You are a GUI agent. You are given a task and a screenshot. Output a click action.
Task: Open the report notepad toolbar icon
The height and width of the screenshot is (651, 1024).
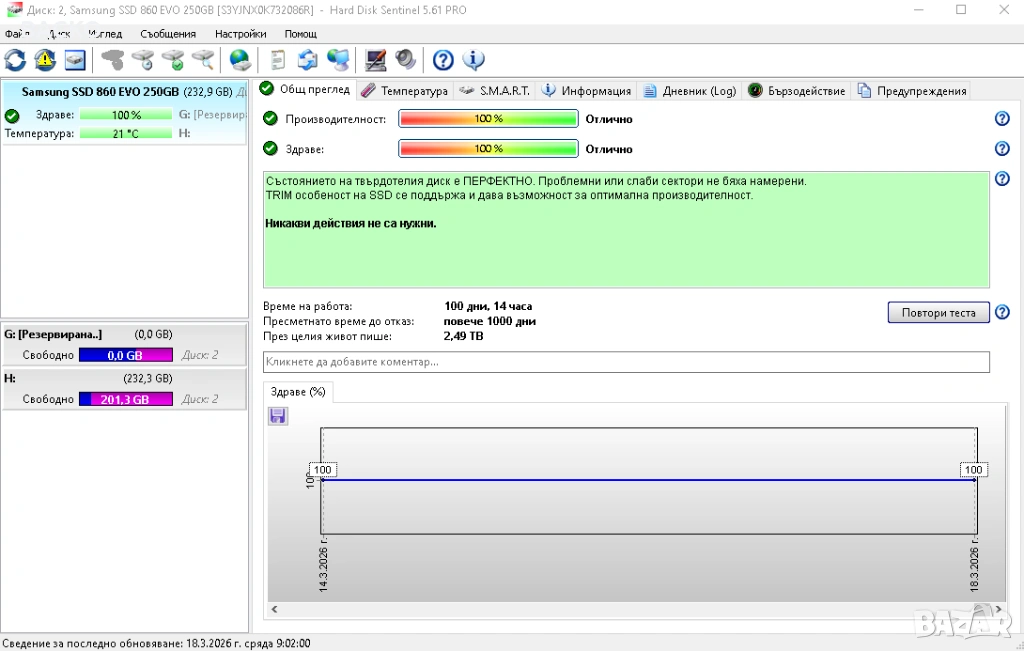pos(278,60)
